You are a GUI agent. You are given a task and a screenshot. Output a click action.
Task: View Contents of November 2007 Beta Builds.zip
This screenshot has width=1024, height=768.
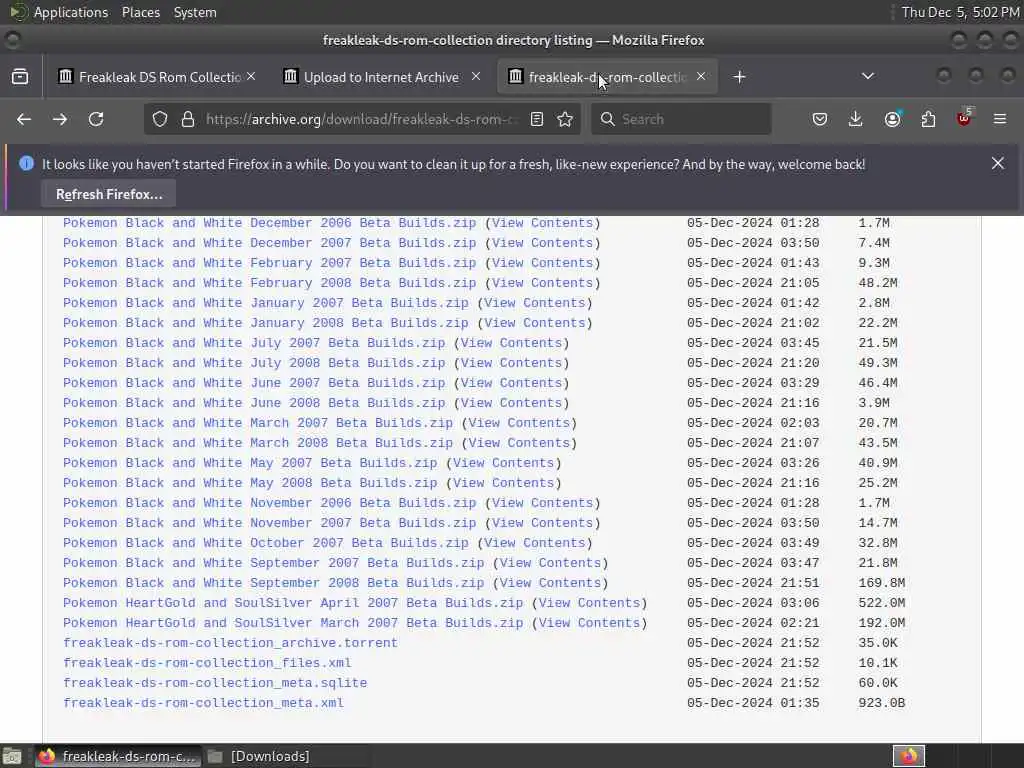pyautogui.click(x=542, y=523)
